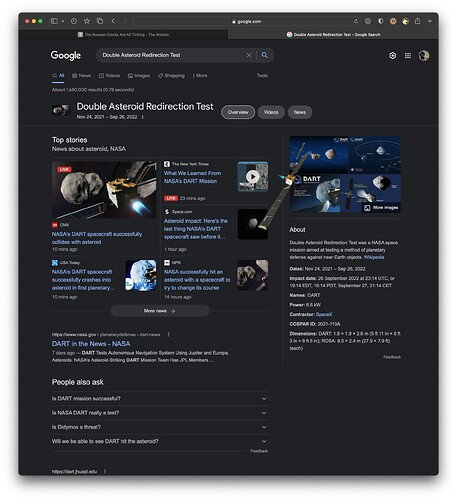The height and width of the screenshot is (500, 456).
Task: Click the search magnifier icon in the Google search box
Action: coord(264,55)
